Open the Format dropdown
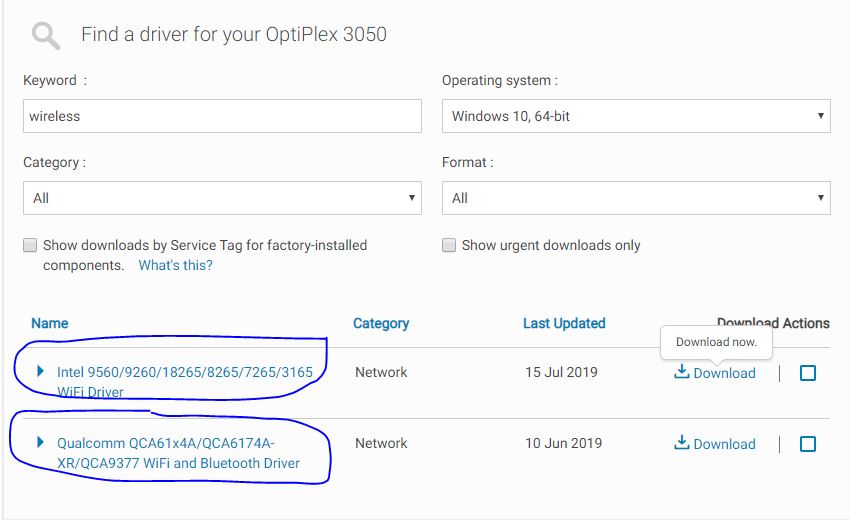Viewport: 850px width, 520px height. 636,198
